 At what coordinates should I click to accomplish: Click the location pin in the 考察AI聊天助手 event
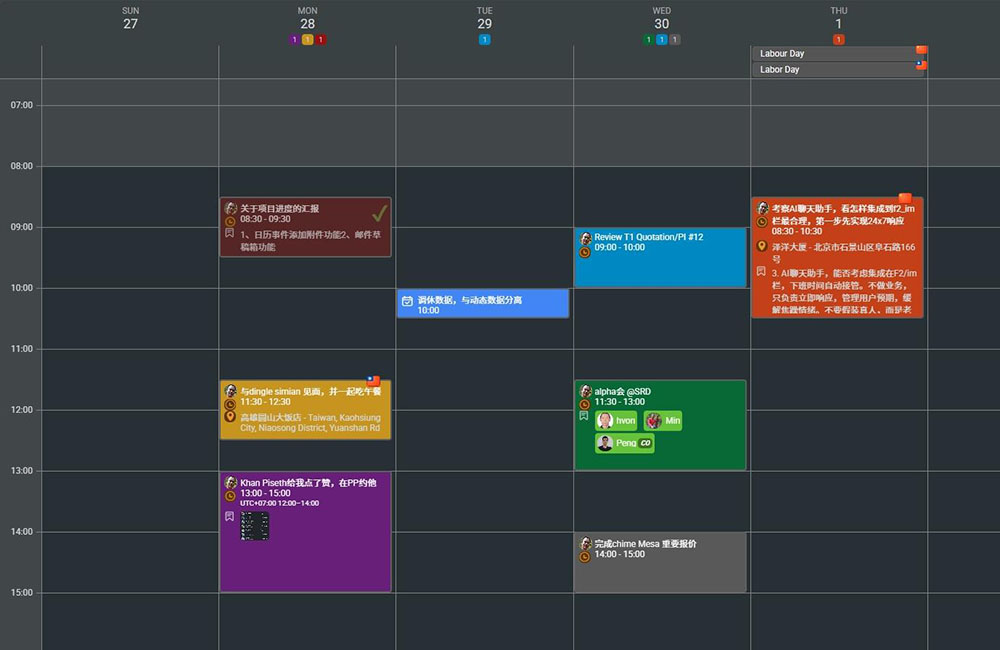(x=760, y=246)
